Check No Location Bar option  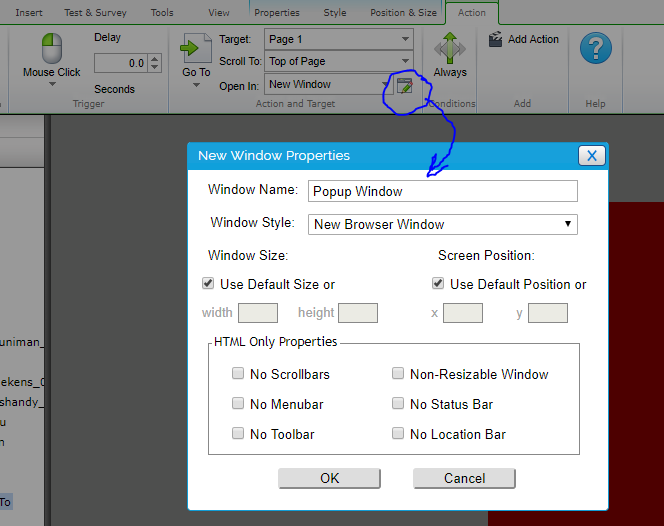click(x=398, y=433)
